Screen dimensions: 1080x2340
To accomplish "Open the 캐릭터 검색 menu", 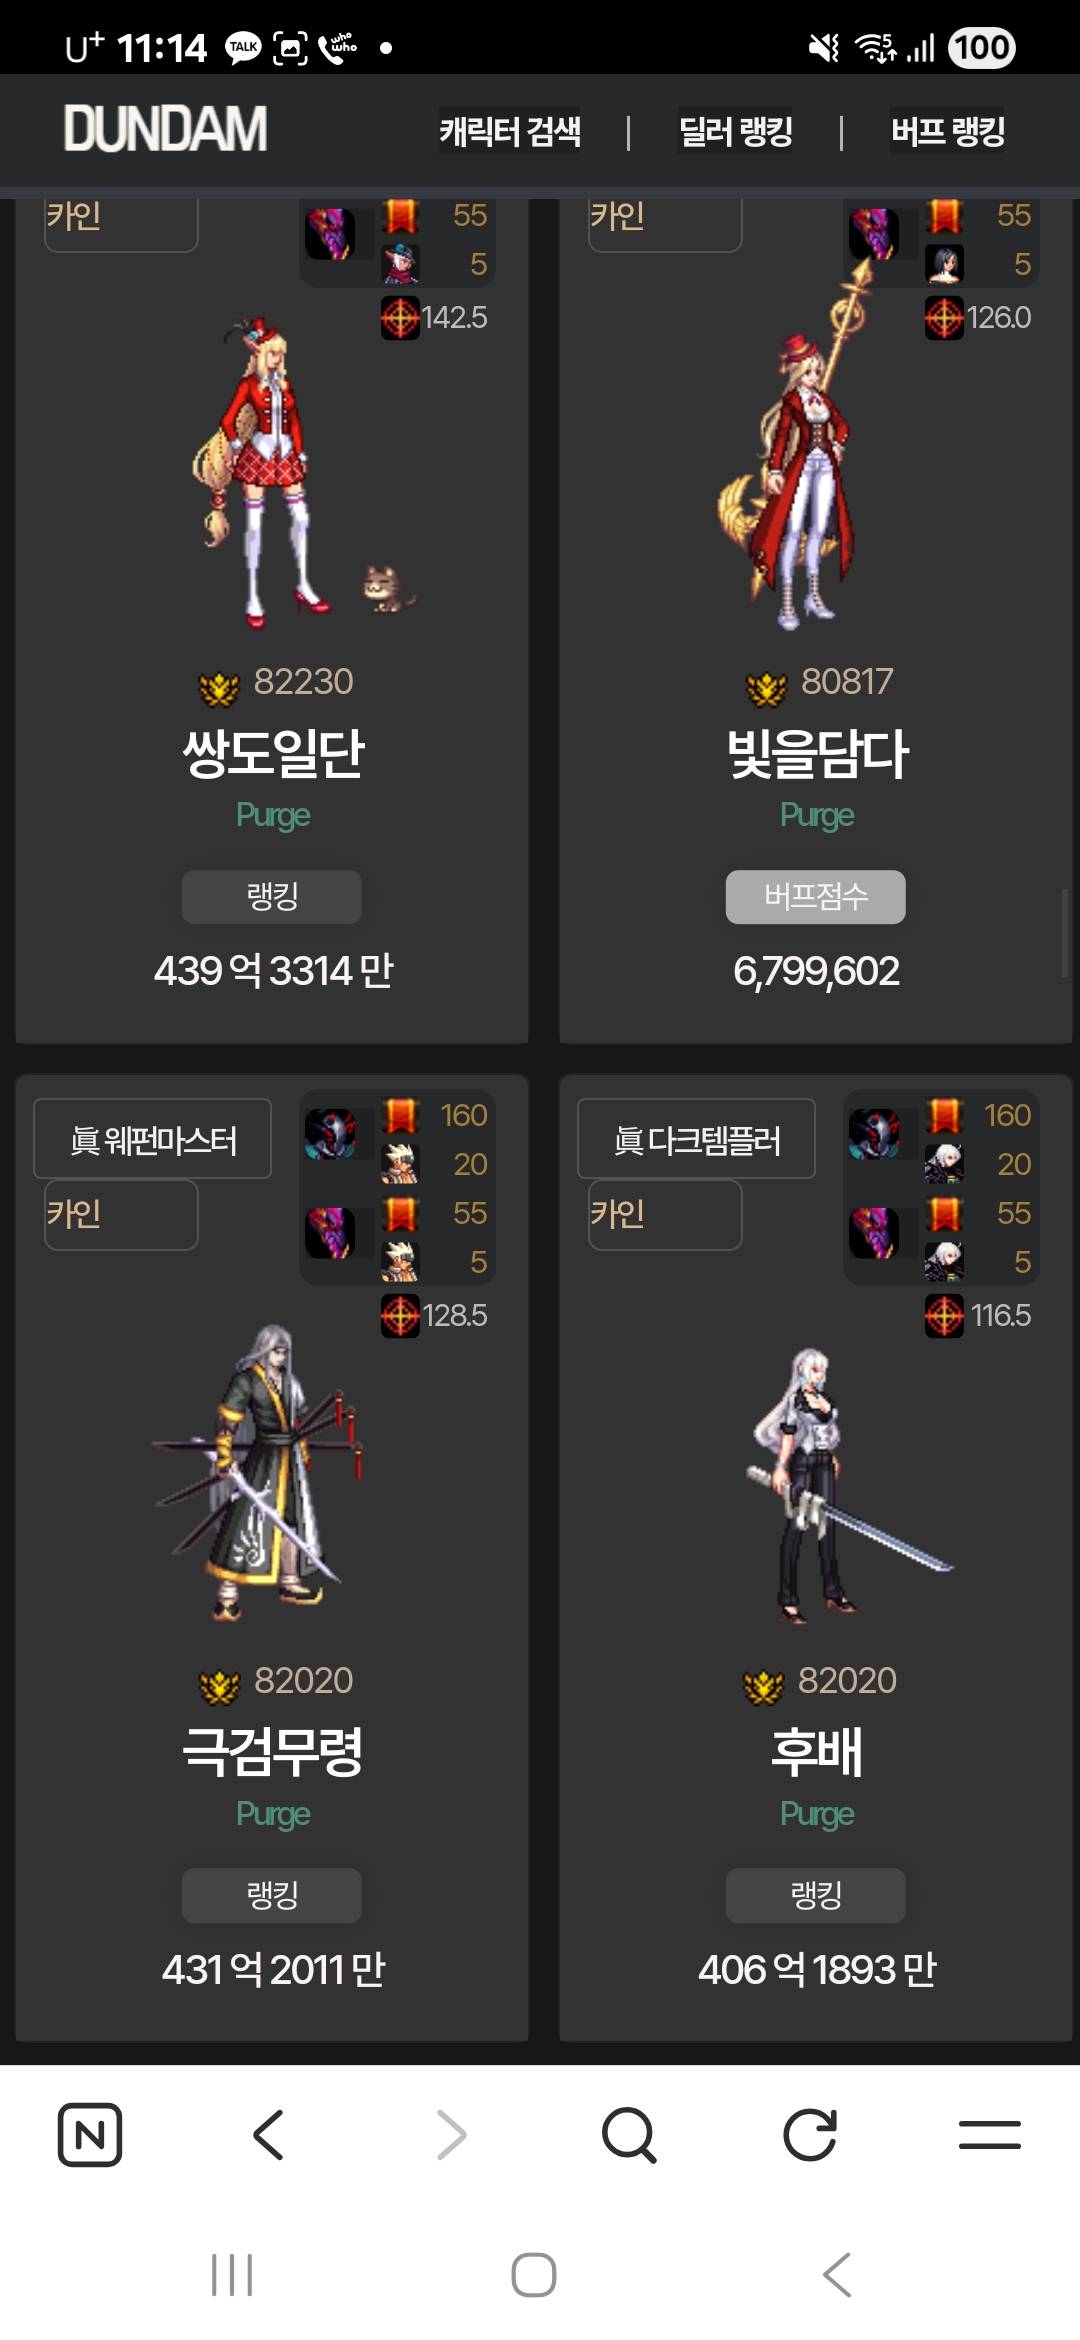I will point(510,131).
